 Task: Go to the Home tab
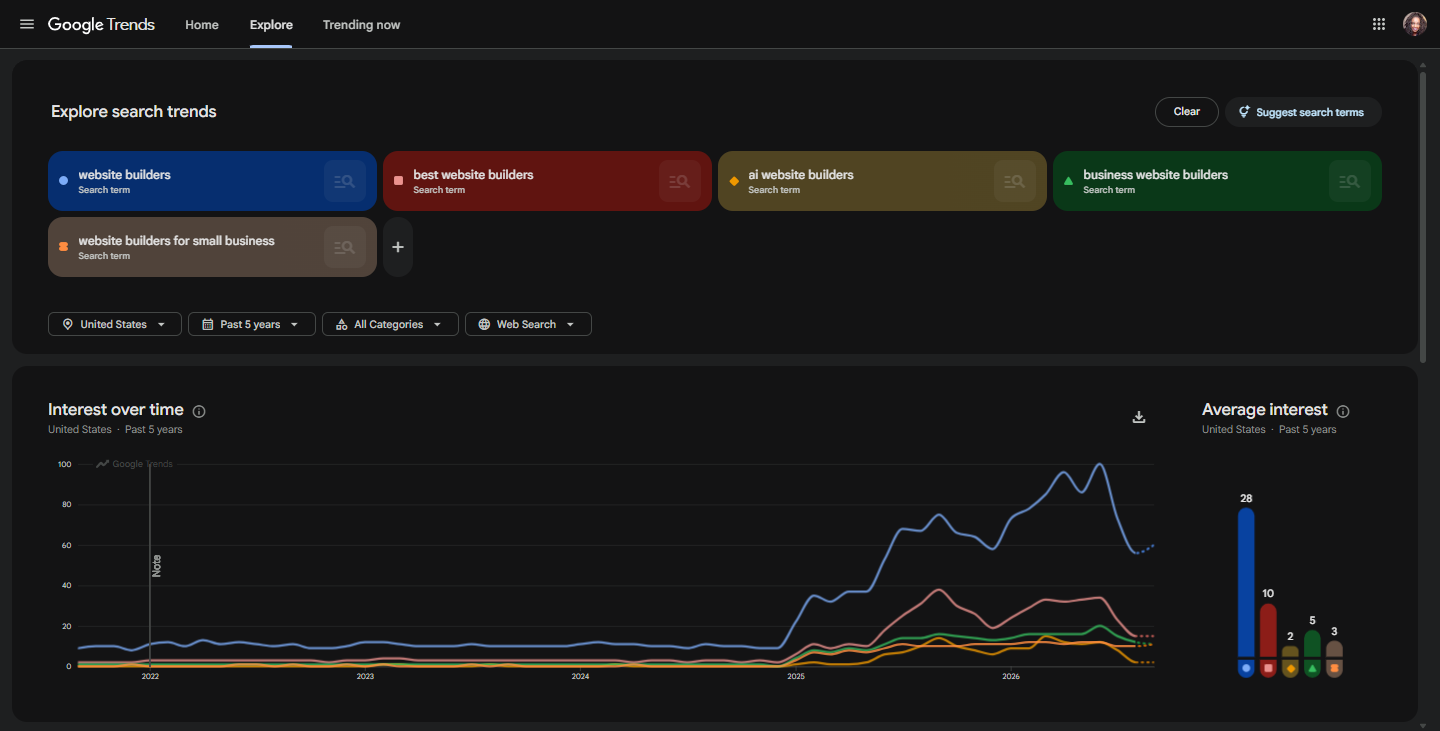click(x=202, y=25)
